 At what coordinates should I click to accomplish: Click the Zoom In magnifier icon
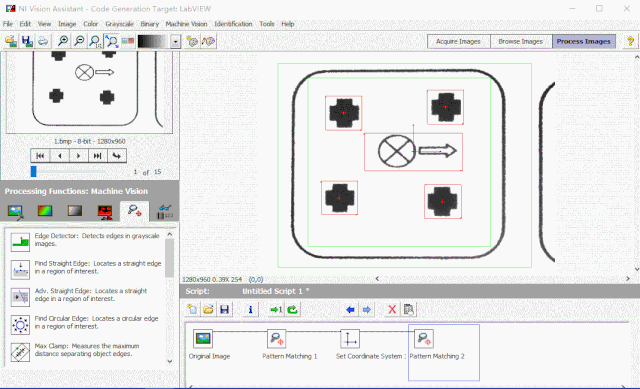click(x=63, y=41)
